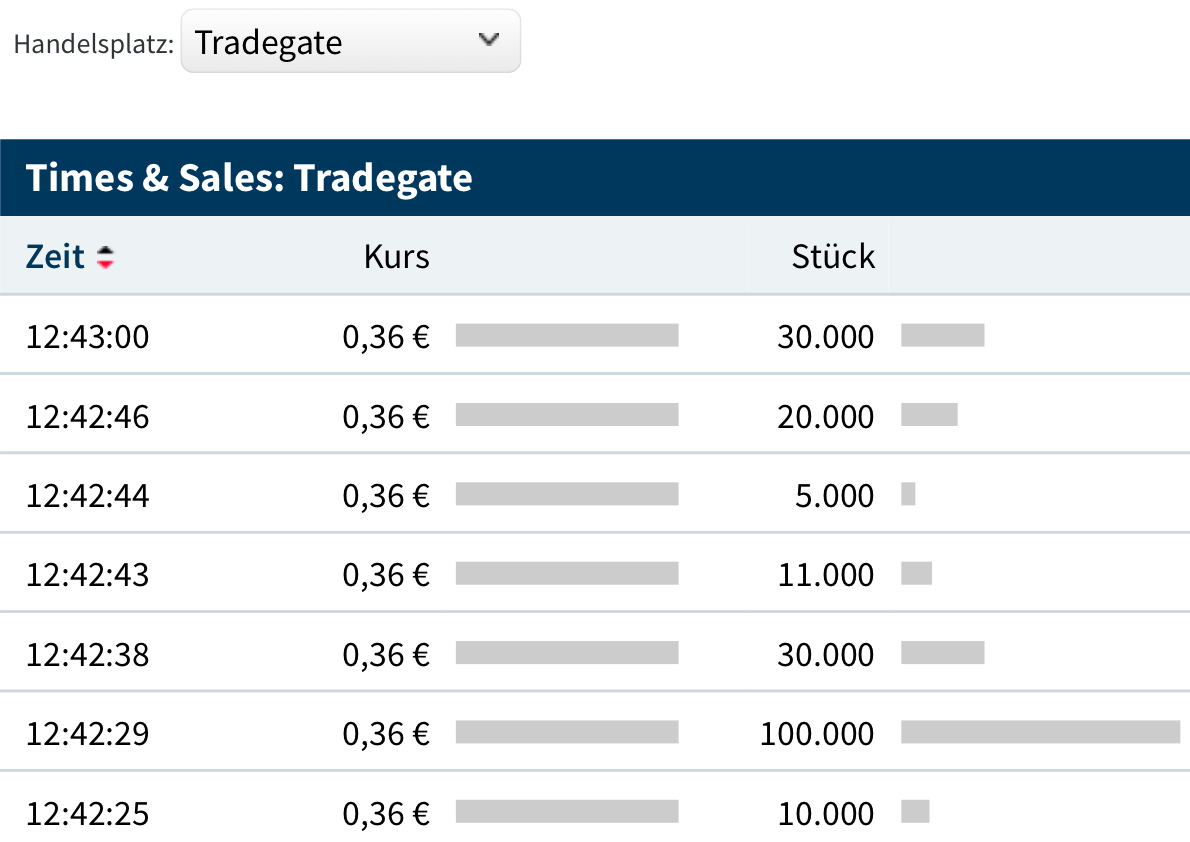Viewport: 1190px width, 842px height.
Task: Click the 5.000 Stück volume value
Action: point(834,496)
